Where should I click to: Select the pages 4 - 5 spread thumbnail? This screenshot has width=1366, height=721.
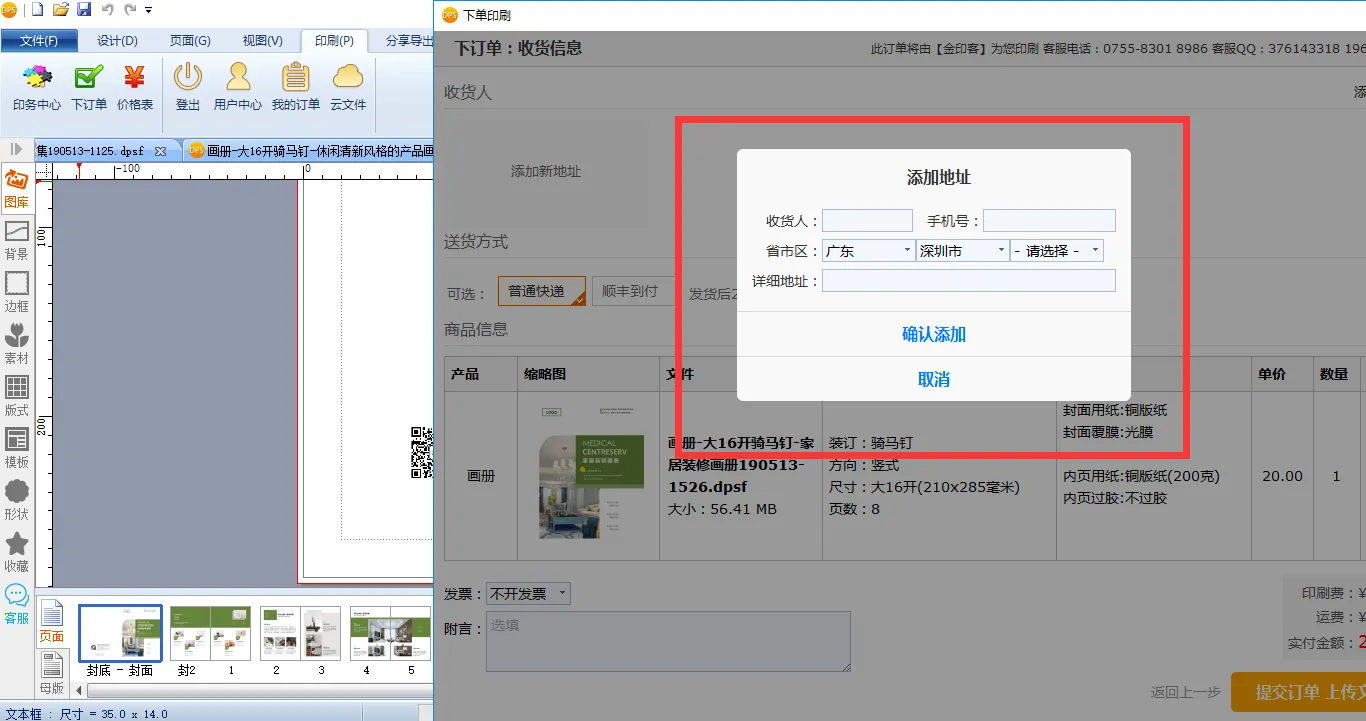(390, 633)
